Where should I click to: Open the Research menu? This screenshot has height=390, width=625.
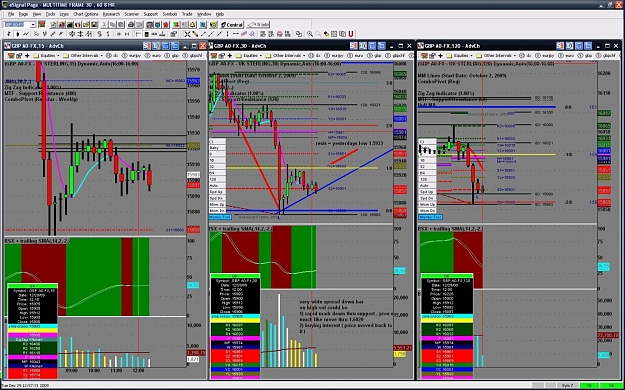111,14
